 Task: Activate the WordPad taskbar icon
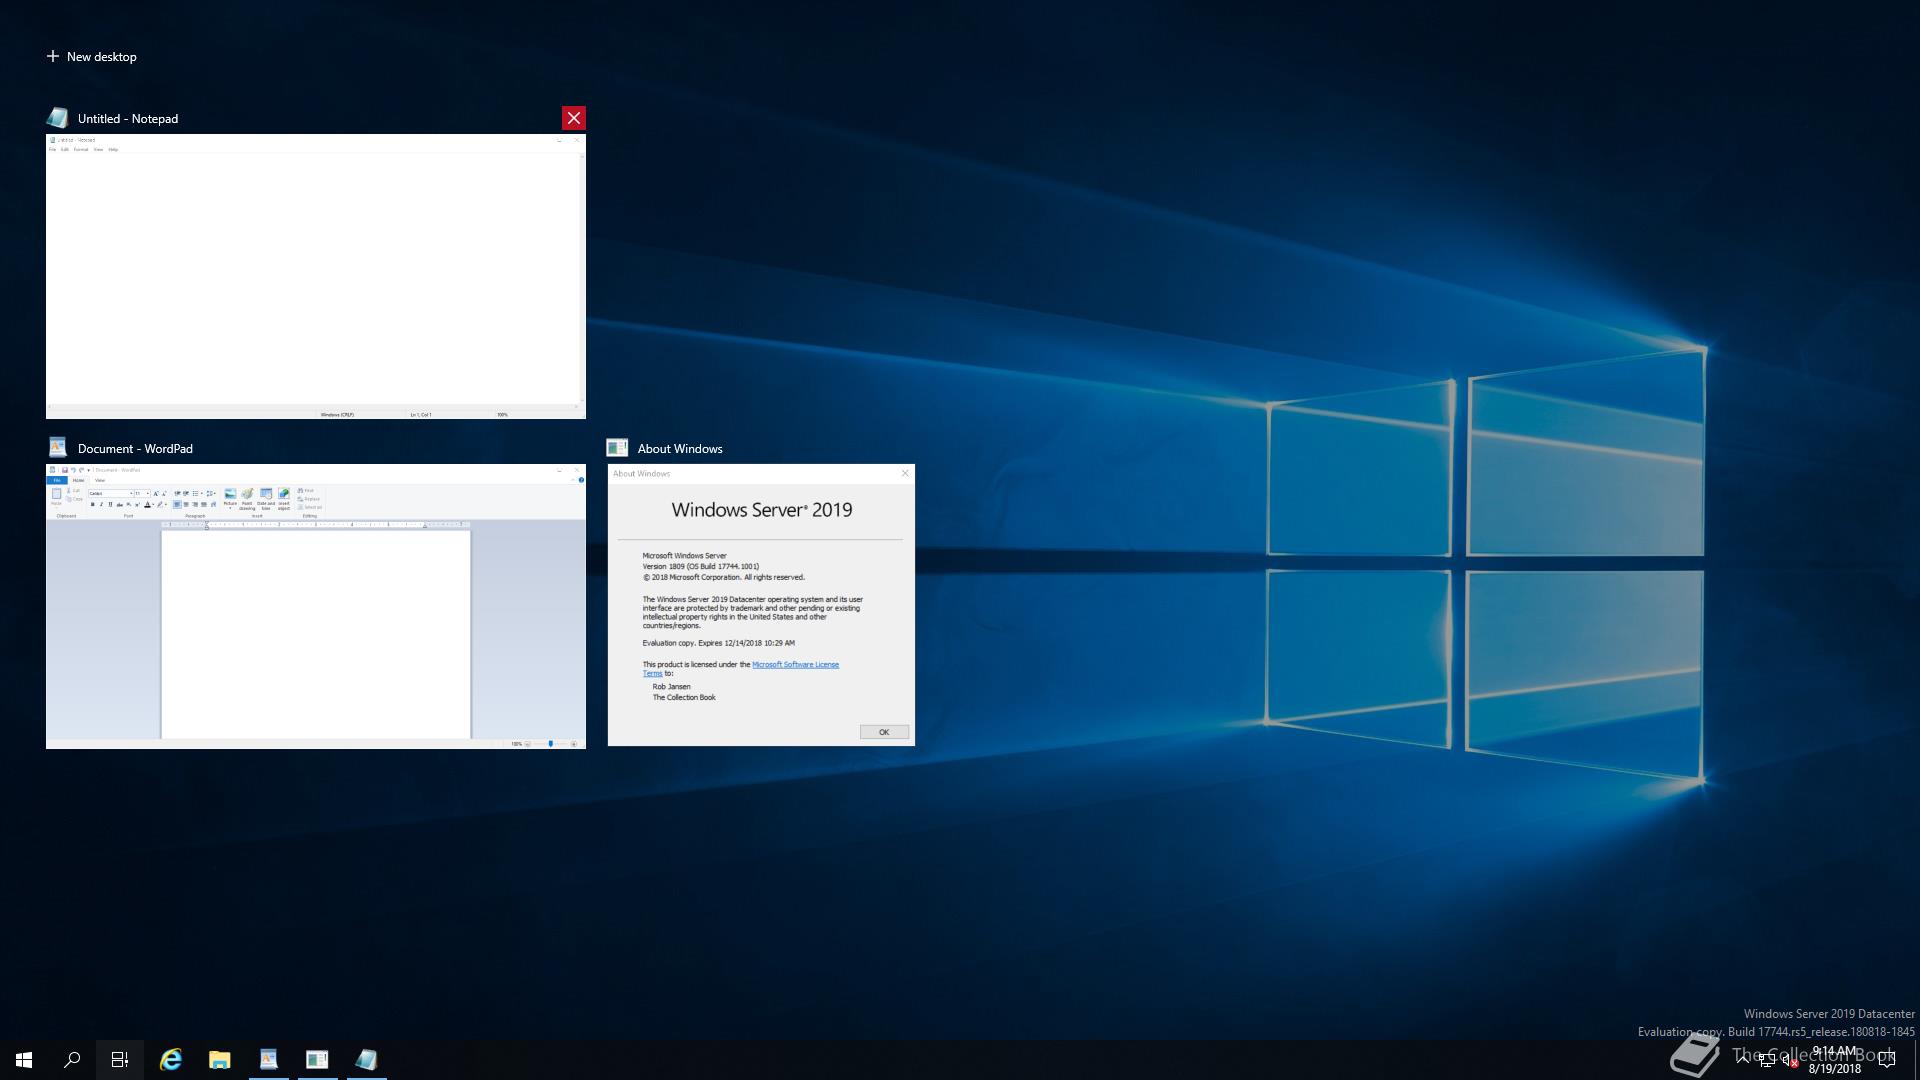[x=269, y=1060]
